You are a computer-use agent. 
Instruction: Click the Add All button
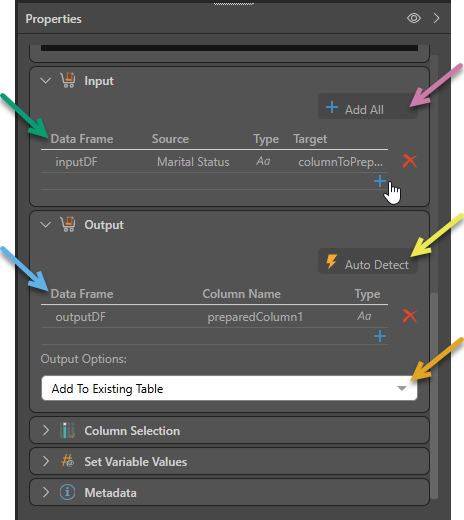point(368,107)
